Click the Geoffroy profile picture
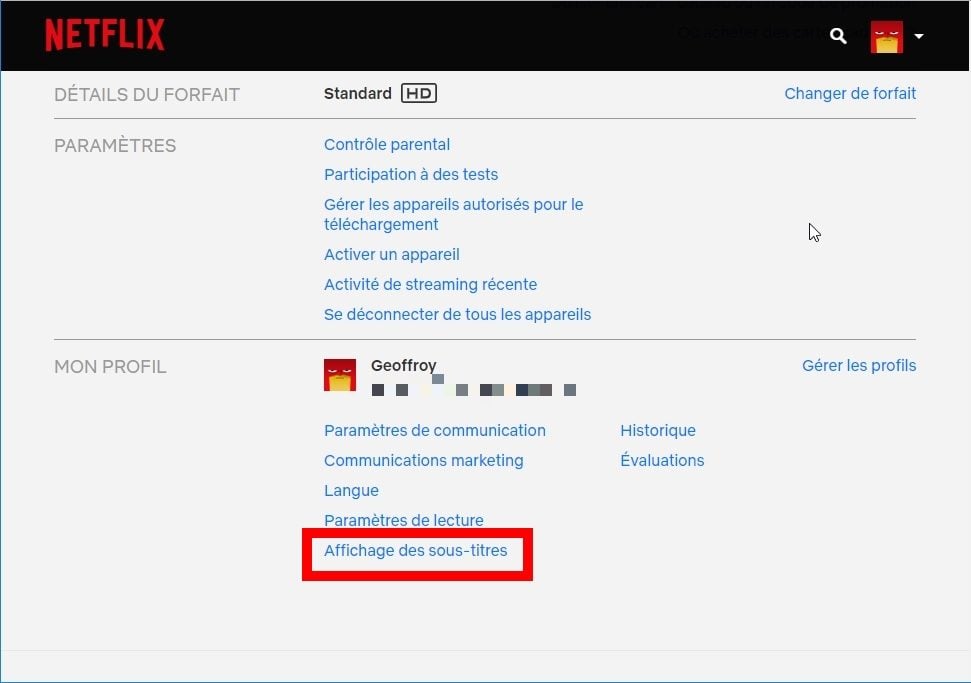Viewport: 971px width, 683px height. pos(340,375)
